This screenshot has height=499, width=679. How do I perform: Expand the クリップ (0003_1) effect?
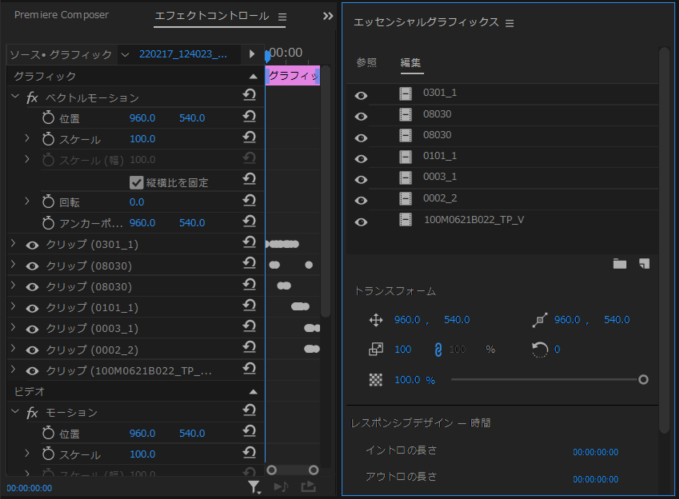click(13, 328)
